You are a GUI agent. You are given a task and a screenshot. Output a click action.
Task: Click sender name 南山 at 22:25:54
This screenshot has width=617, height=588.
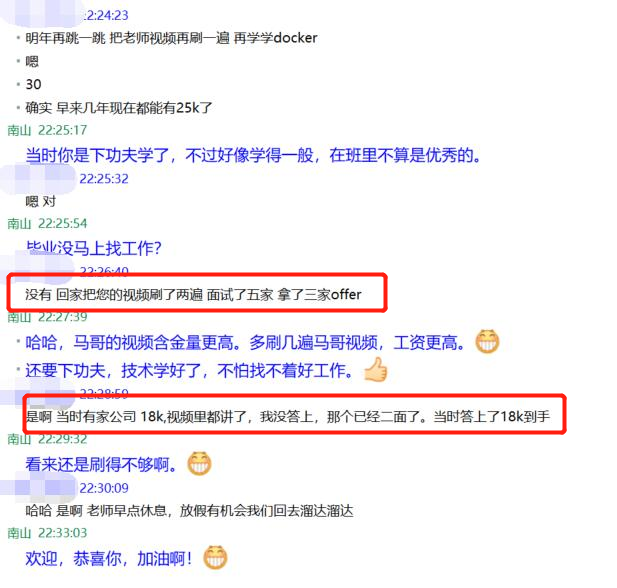coord(19,224)
